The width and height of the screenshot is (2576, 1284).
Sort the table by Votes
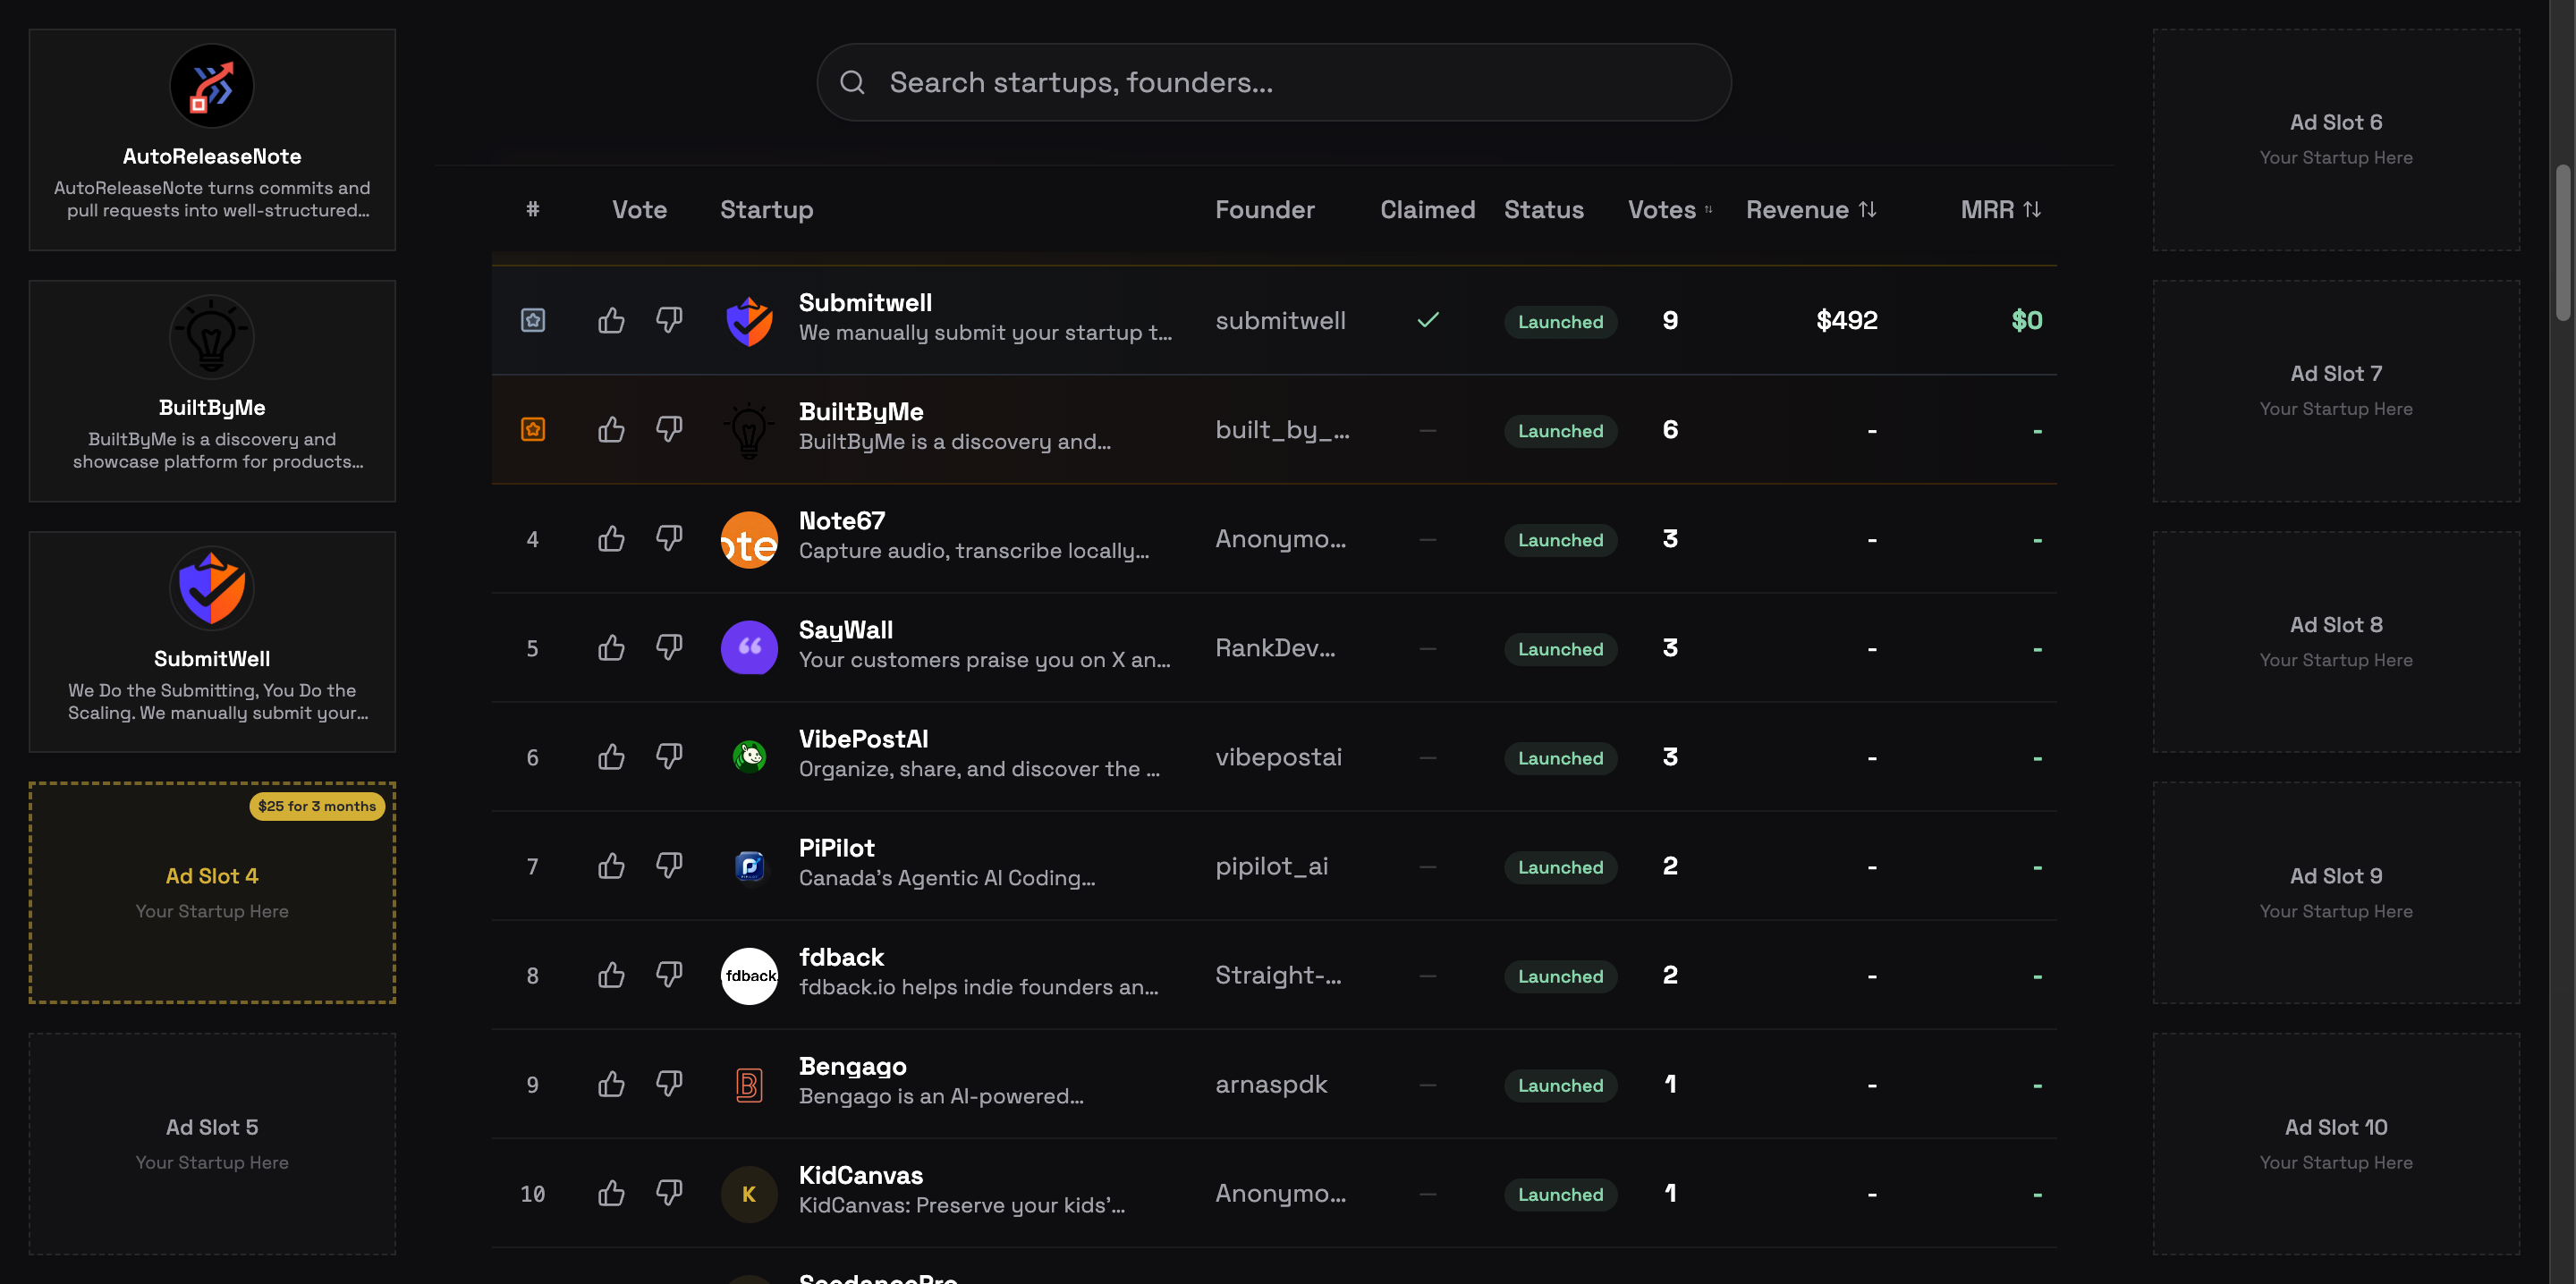pyautogui.click(x=1667, y=209)
